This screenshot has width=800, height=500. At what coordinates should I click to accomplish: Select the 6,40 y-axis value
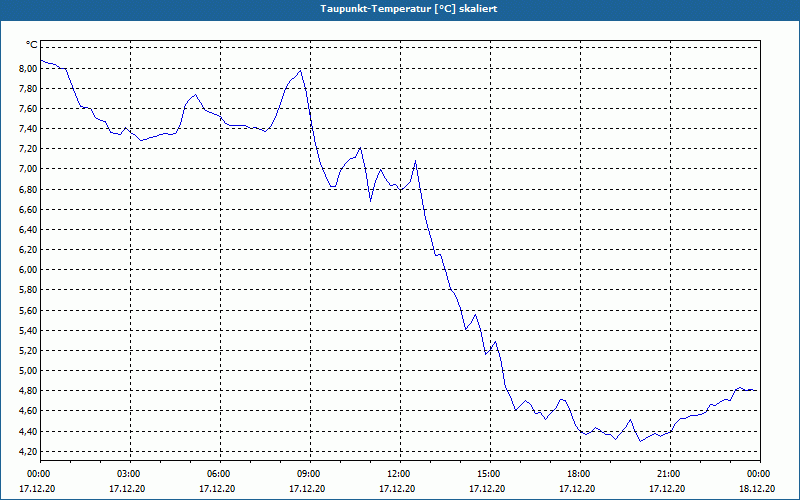coord(28,230)
